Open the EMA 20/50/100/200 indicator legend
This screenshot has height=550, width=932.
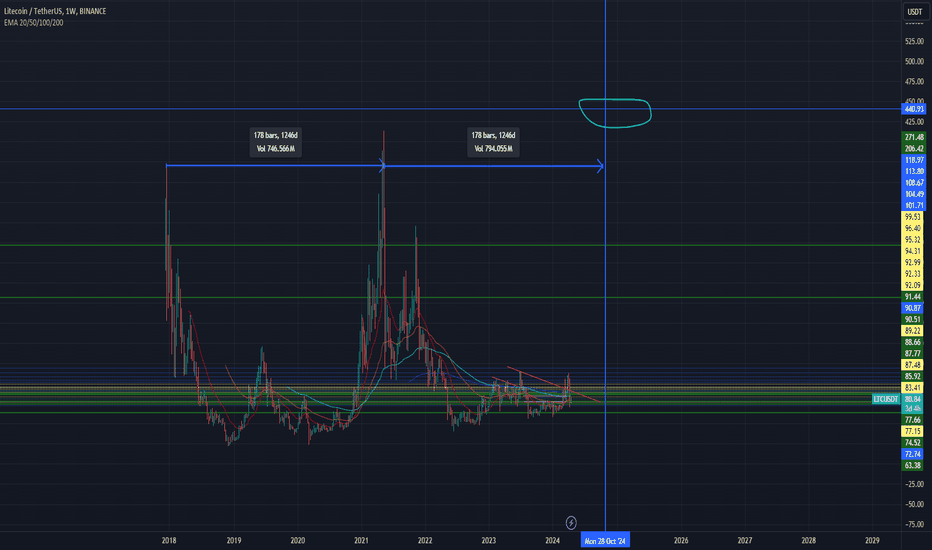[x=33, y=23]
